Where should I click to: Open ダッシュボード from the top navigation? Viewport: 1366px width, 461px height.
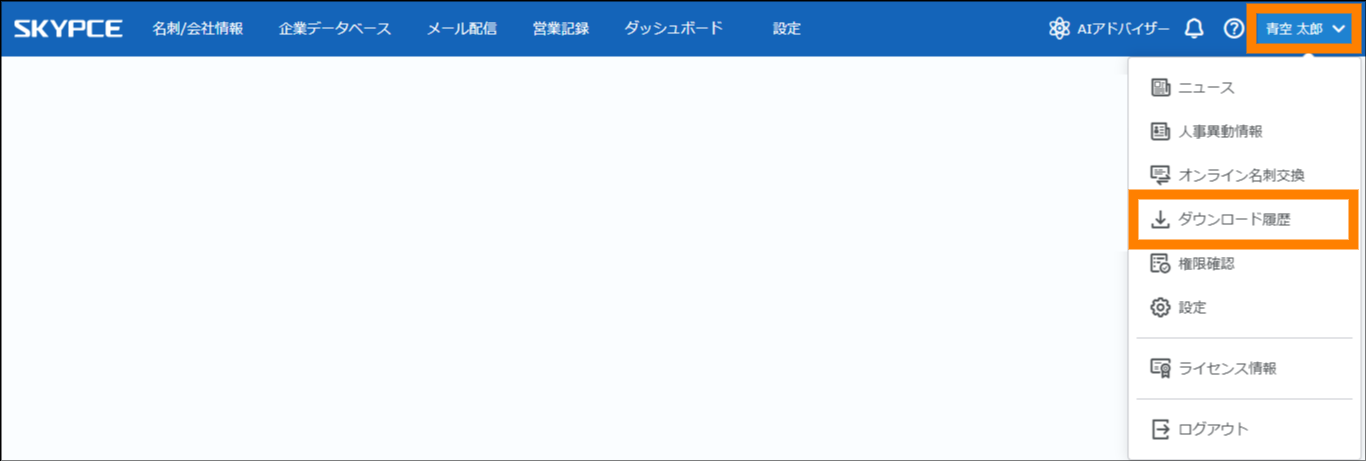point(673,28)
